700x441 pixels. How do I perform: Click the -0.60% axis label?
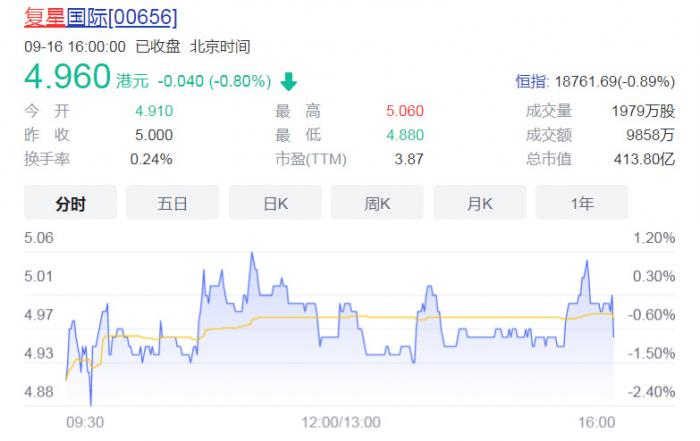(651, 315)
